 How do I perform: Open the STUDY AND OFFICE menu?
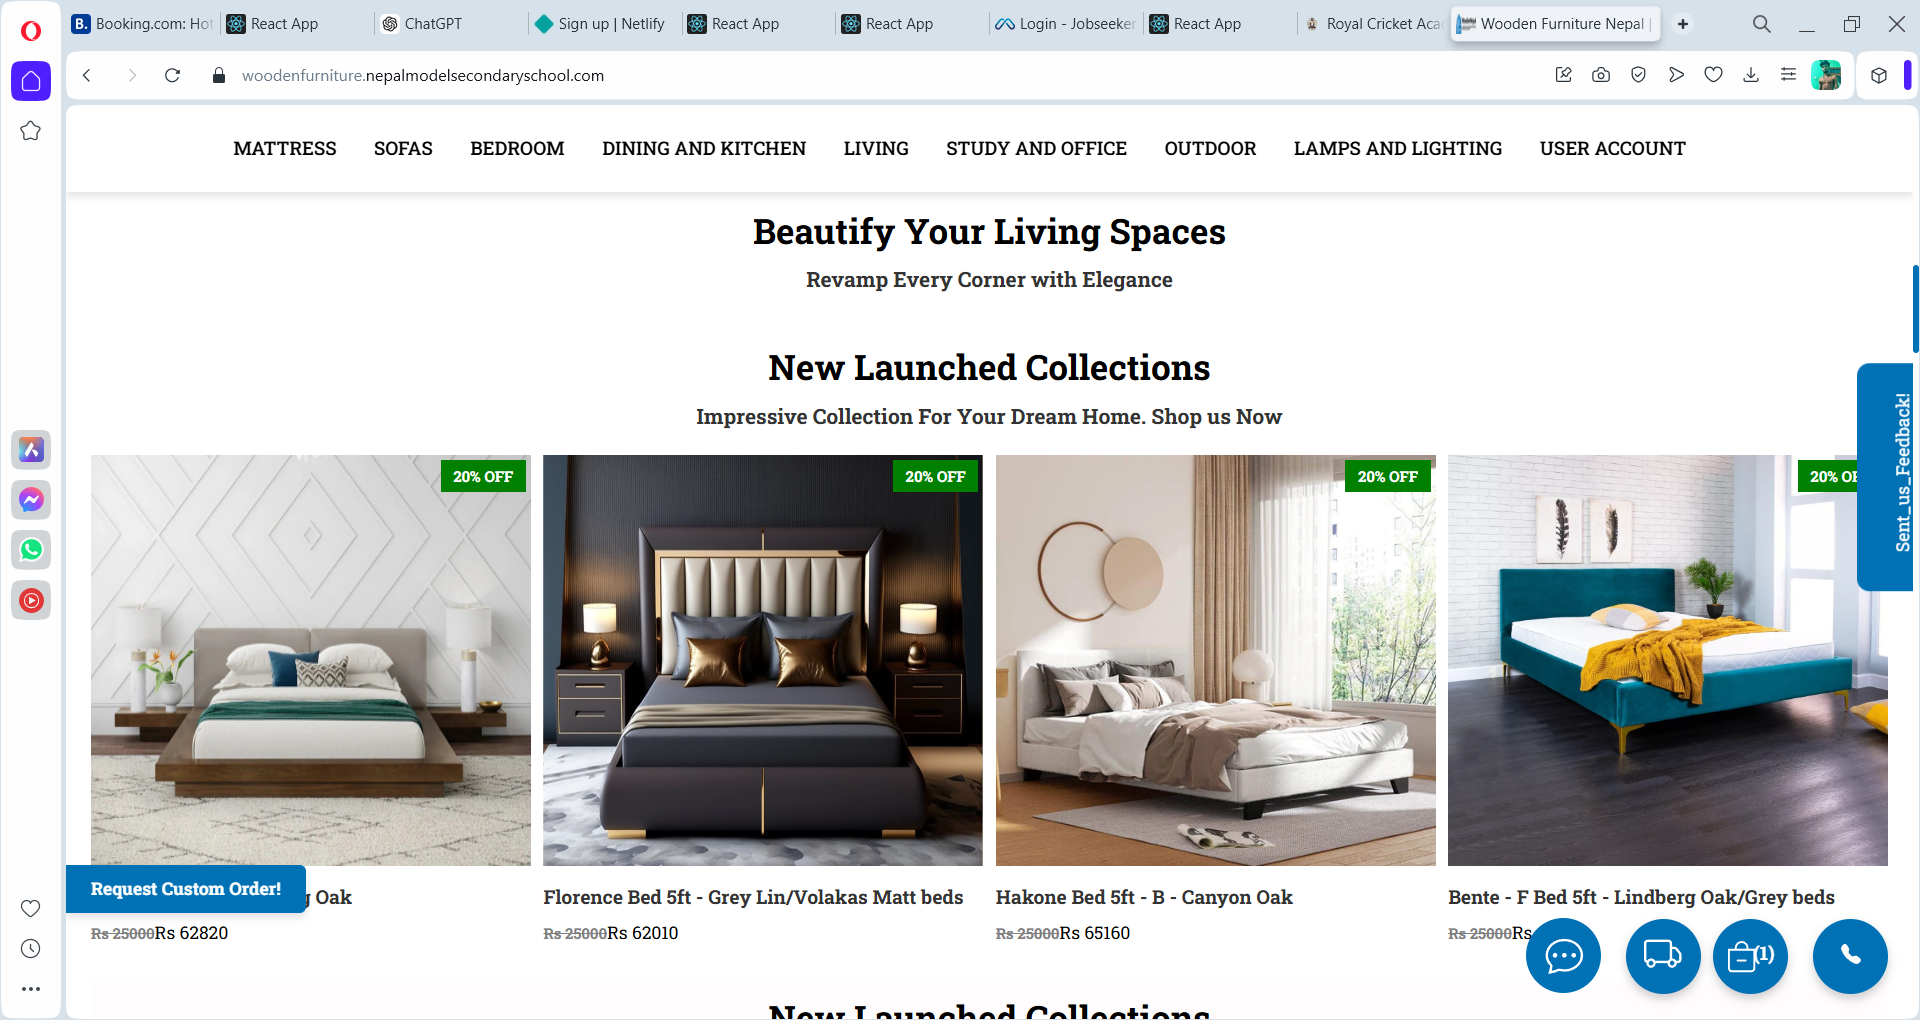coord(1036,148)
